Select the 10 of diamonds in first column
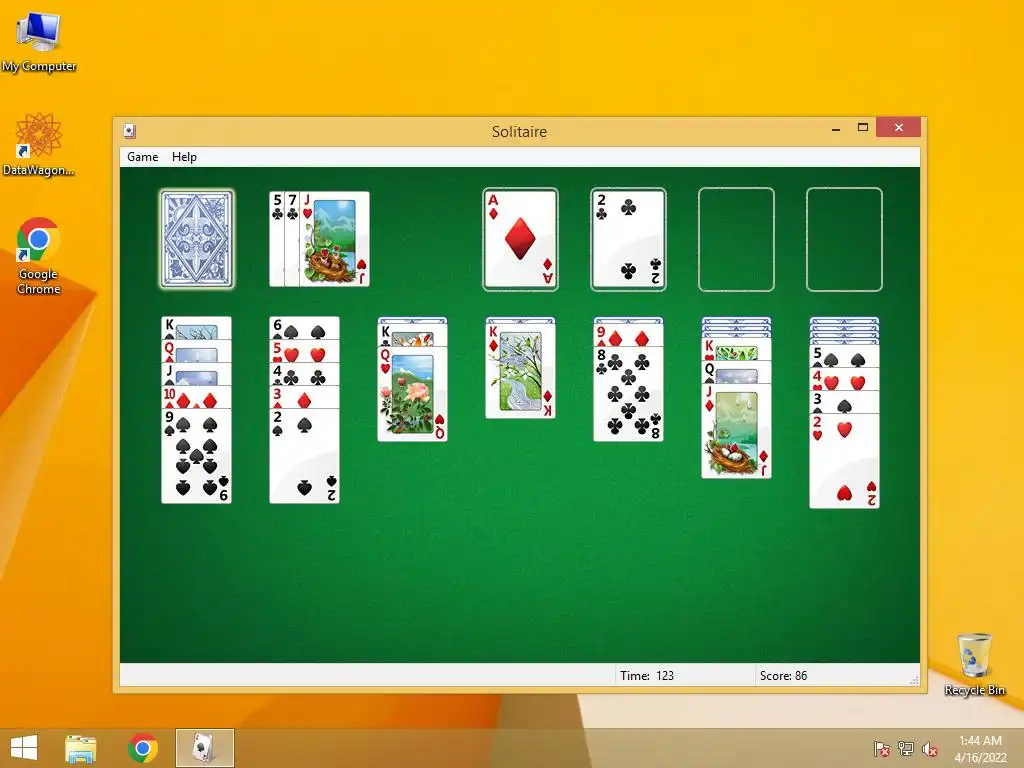Image resolution: width=1024 pixels, height=768 pixels. (x=197, y=397)
